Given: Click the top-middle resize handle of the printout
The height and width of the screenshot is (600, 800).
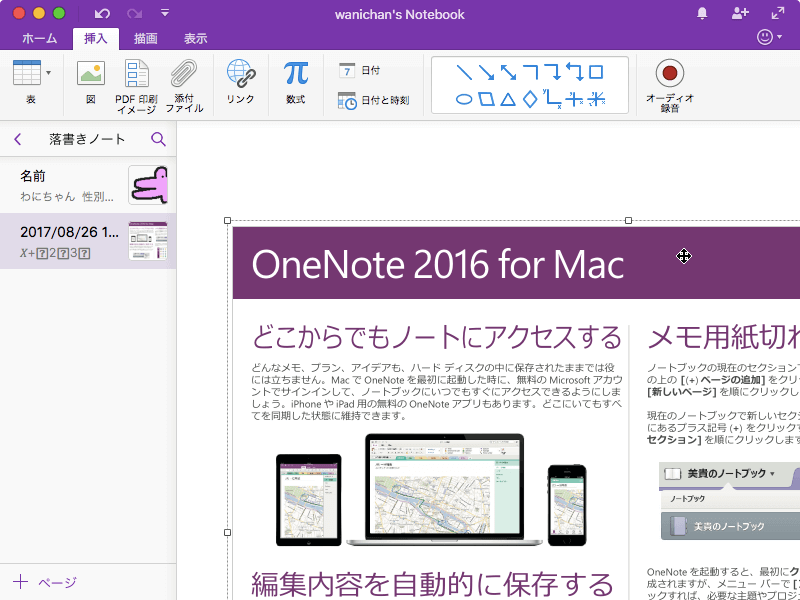Looking at the screenshot, I should [629, 220].
